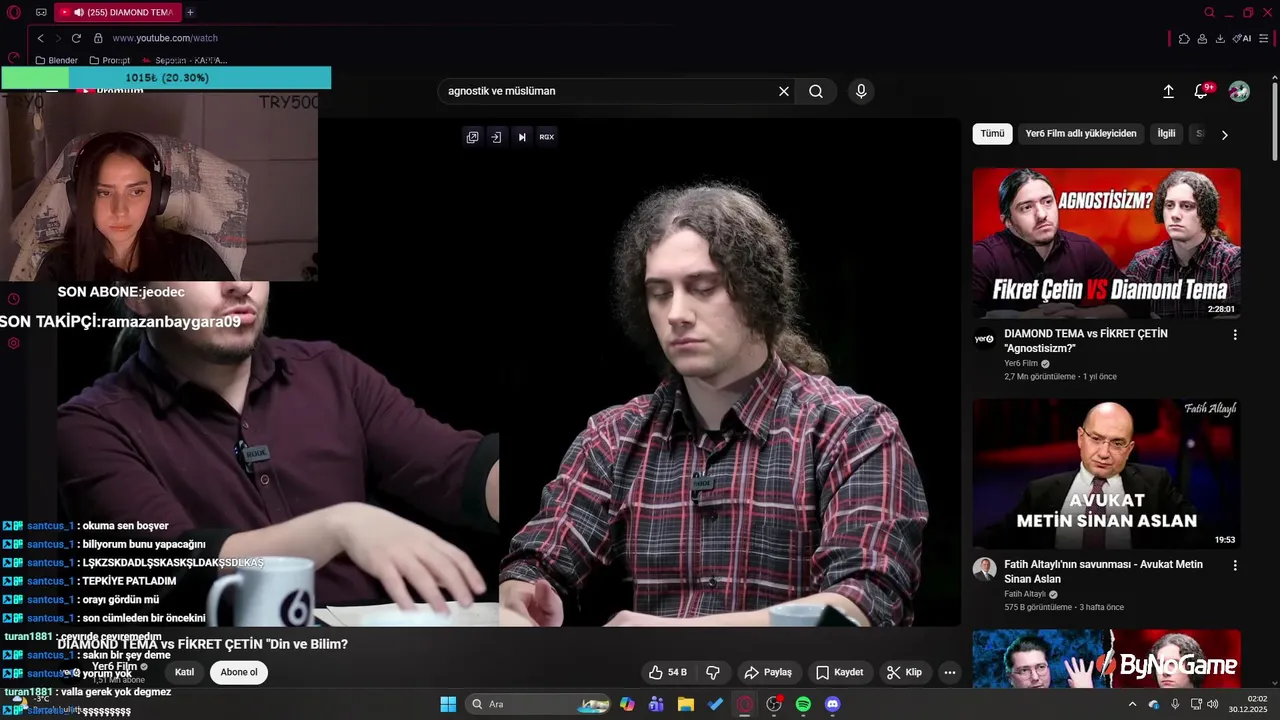
Task: Open the Avukat Metin Sinan Aslan thumbnail
Action: tap(1106, 474)
